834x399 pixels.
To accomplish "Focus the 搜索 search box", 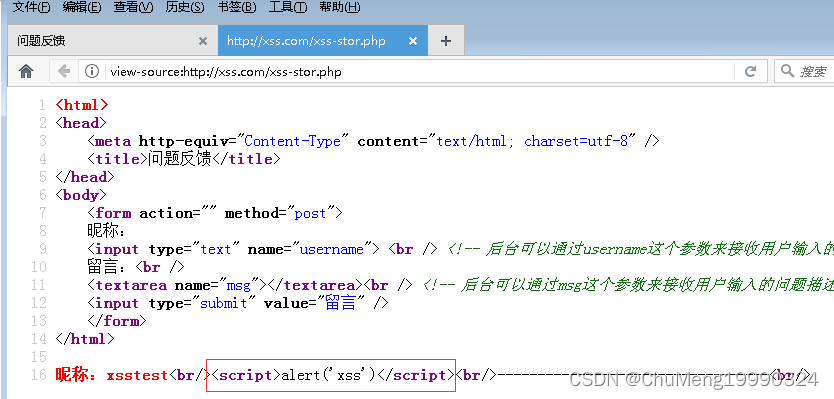I will pyautogui.click(x=814, y=71).
